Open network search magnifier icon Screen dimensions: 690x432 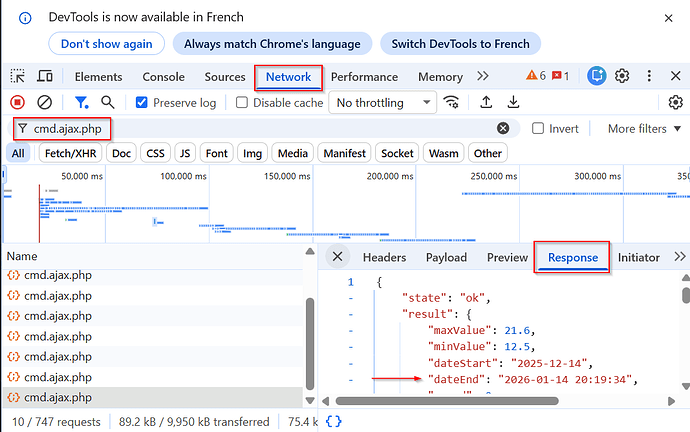(x=107, y=102)
